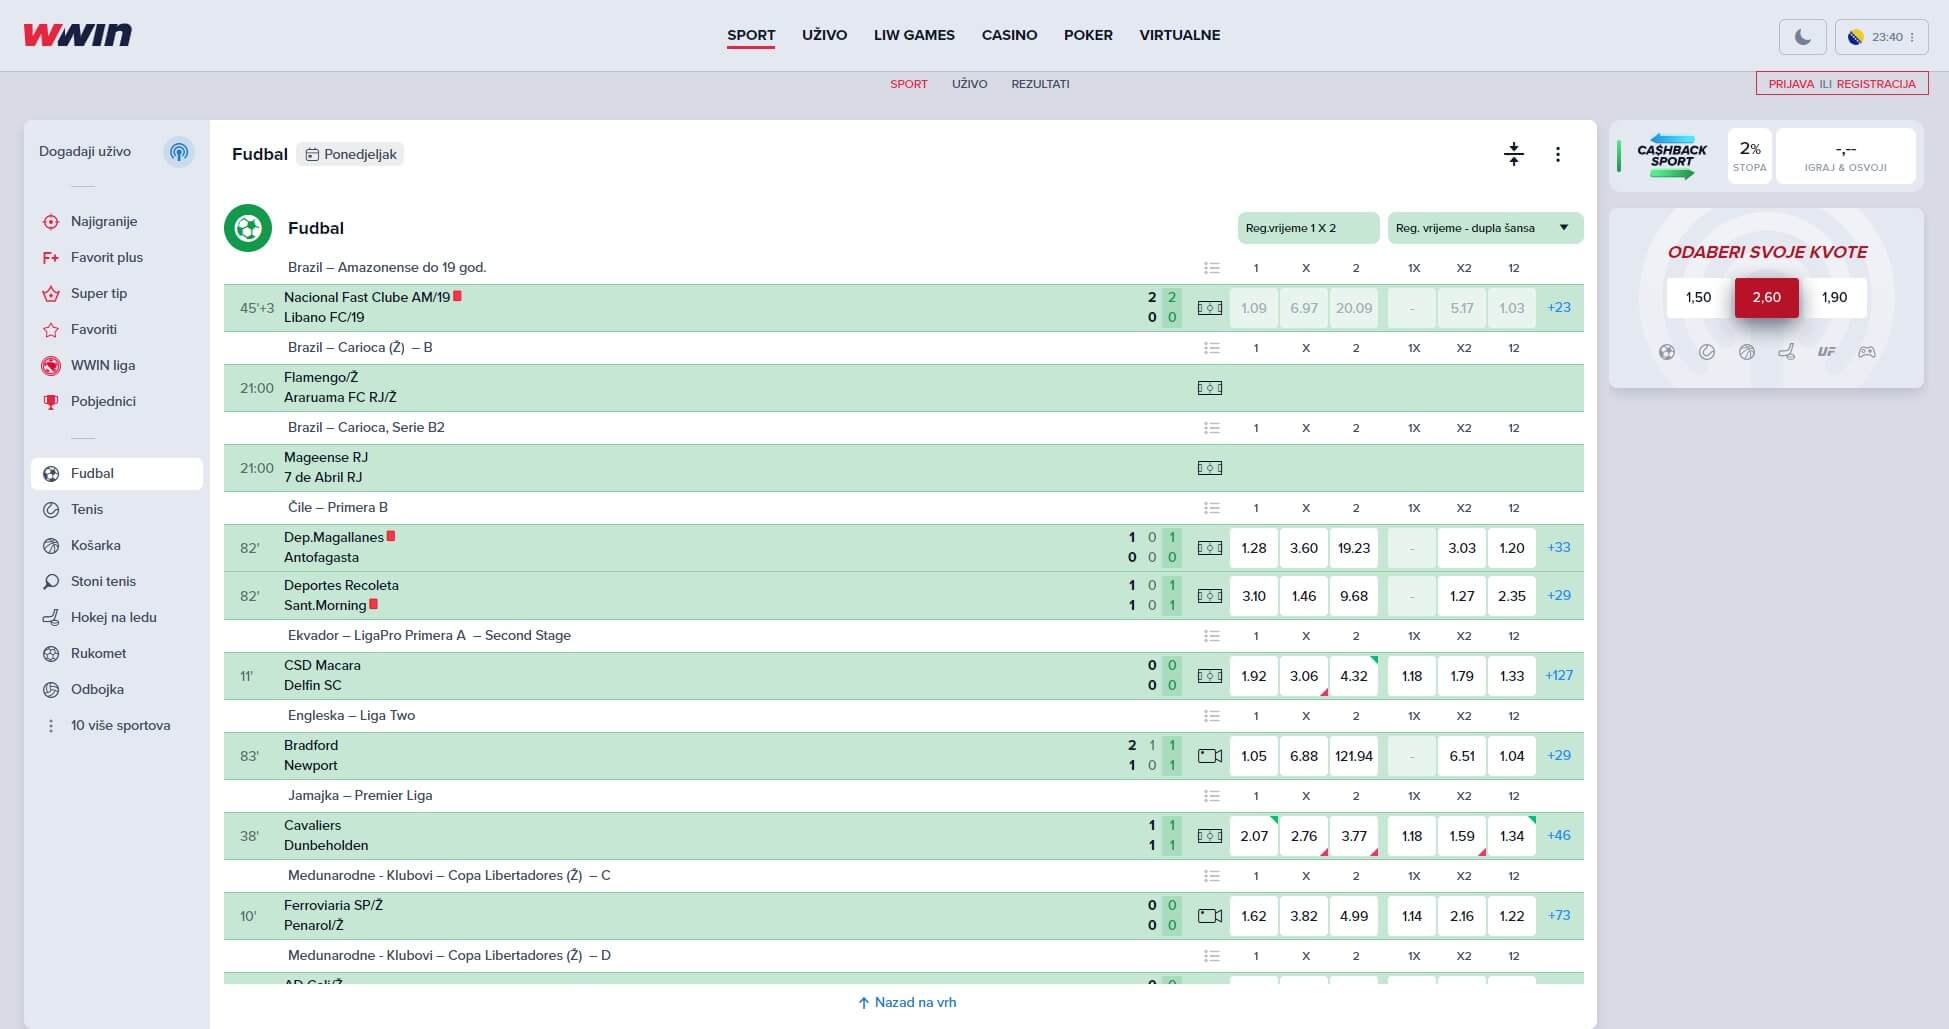Open list icon for Engleska Liga Two
The height and width of the screenshot is (1029, 1949).
point(1211,716)
